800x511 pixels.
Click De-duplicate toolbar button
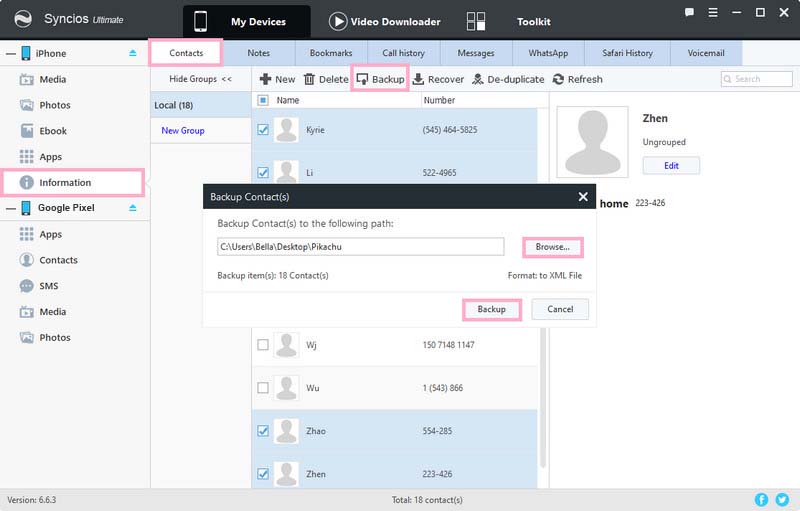point(508,79)
